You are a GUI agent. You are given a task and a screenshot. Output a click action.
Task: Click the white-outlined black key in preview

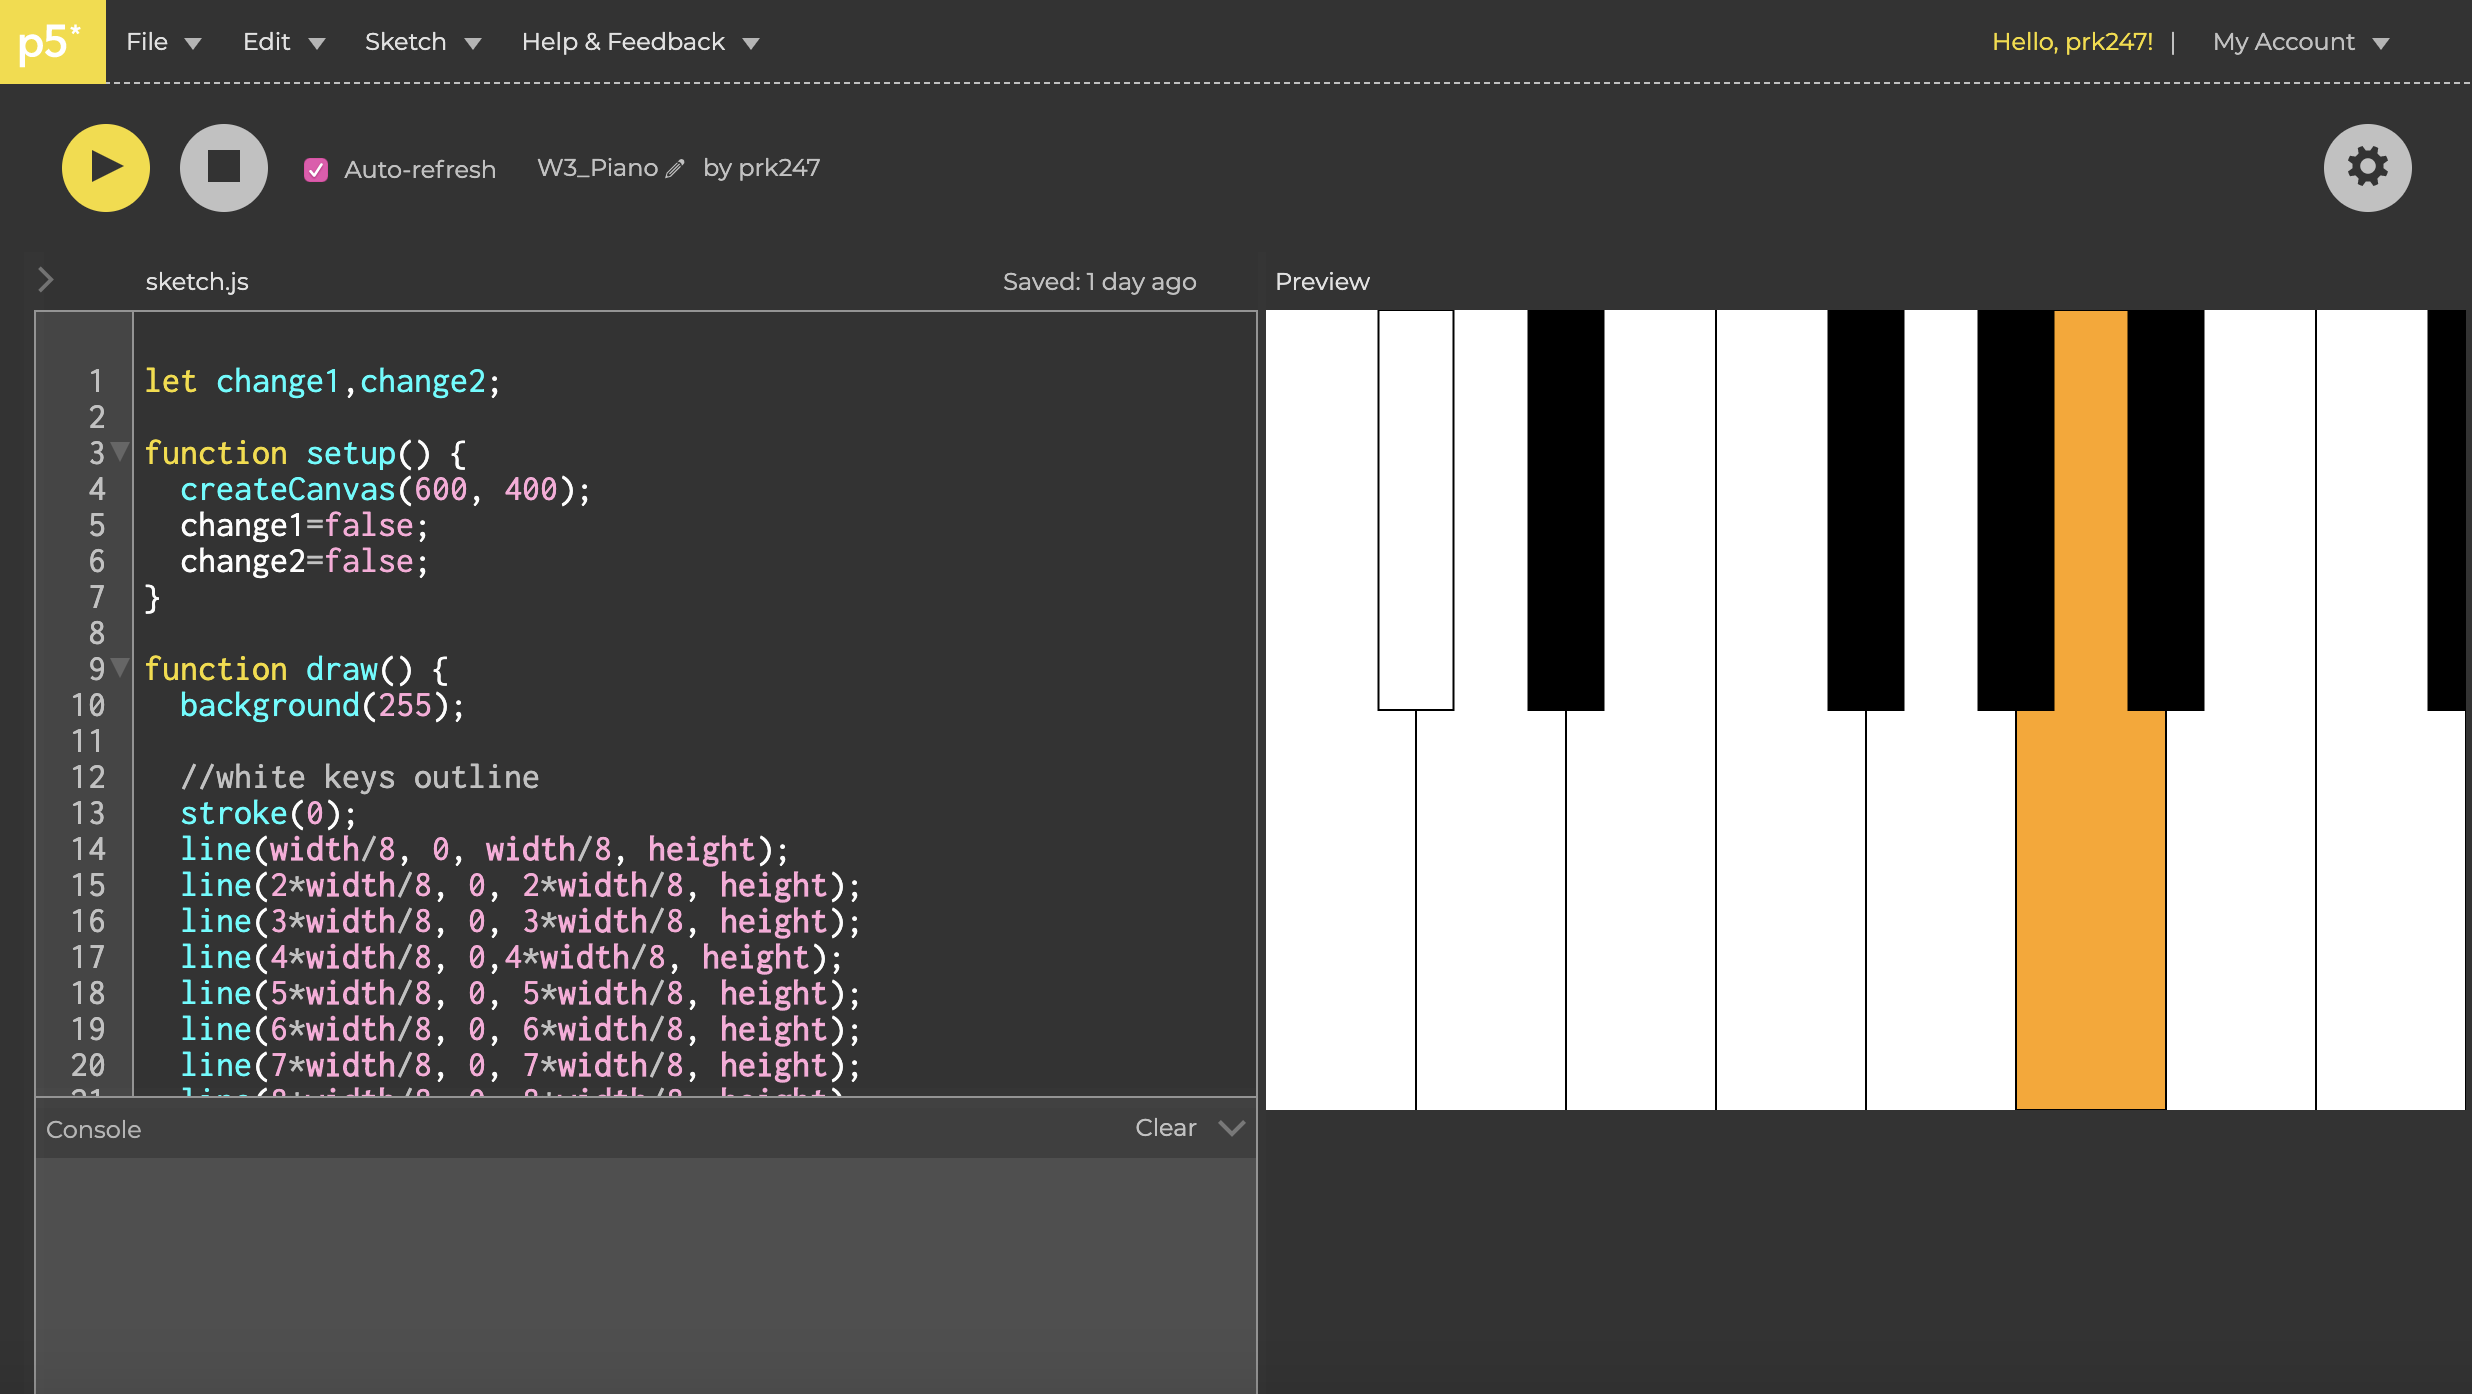point(1416,510)
